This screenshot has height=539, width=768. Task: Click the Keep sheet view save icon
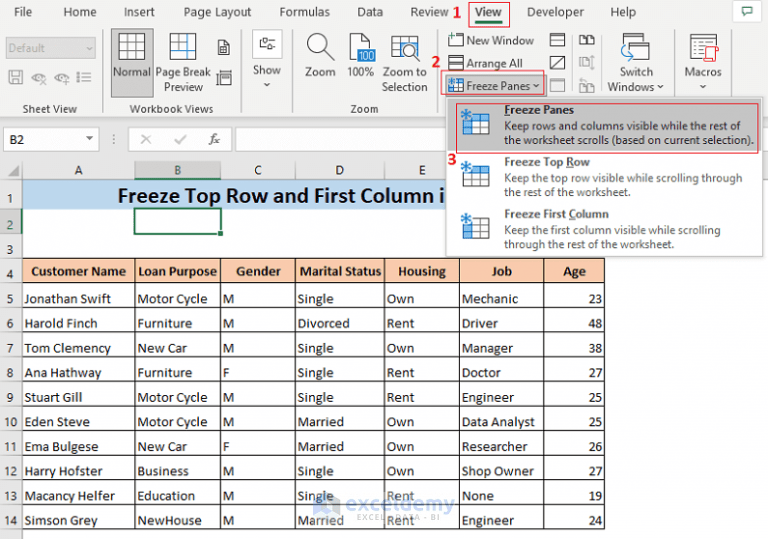click(x=16, y=77)
